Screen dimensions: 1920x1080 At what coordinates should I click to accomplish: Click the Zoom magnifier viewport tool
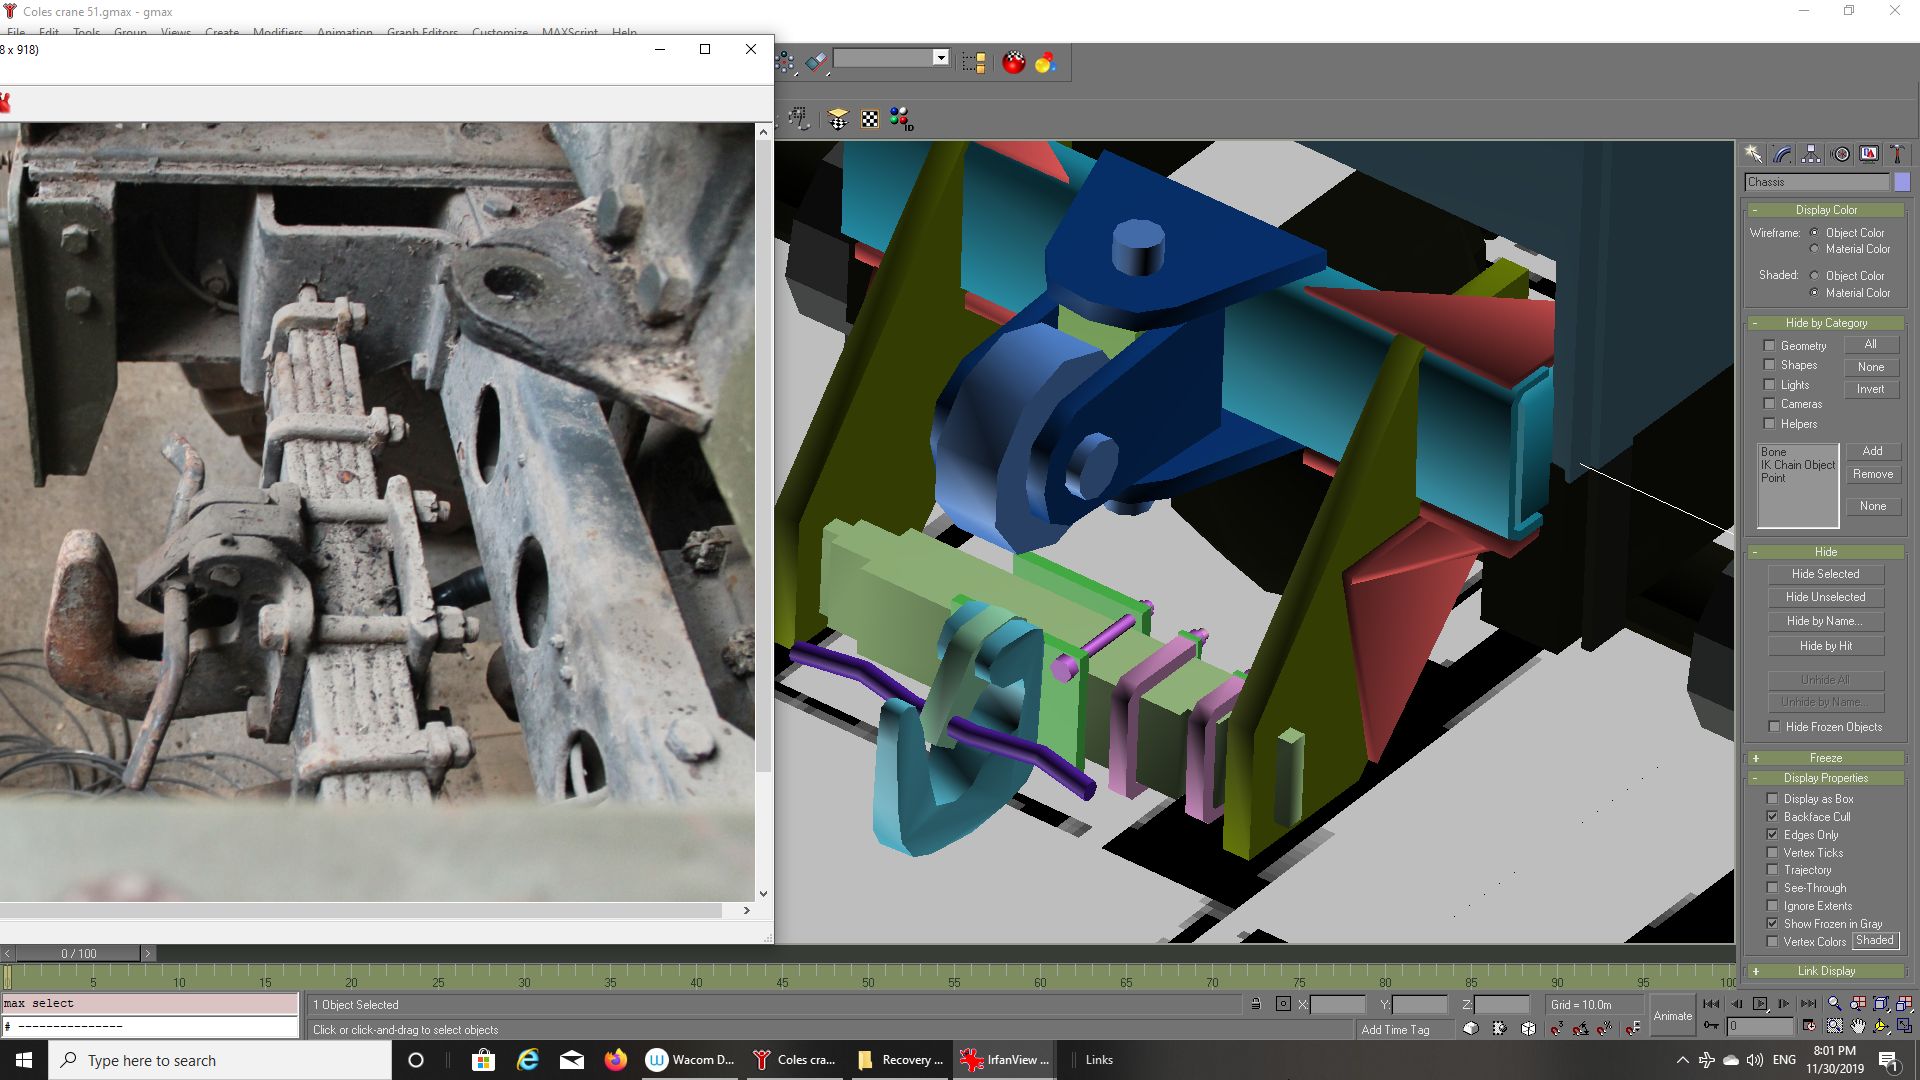(x=1834, y=1004)
